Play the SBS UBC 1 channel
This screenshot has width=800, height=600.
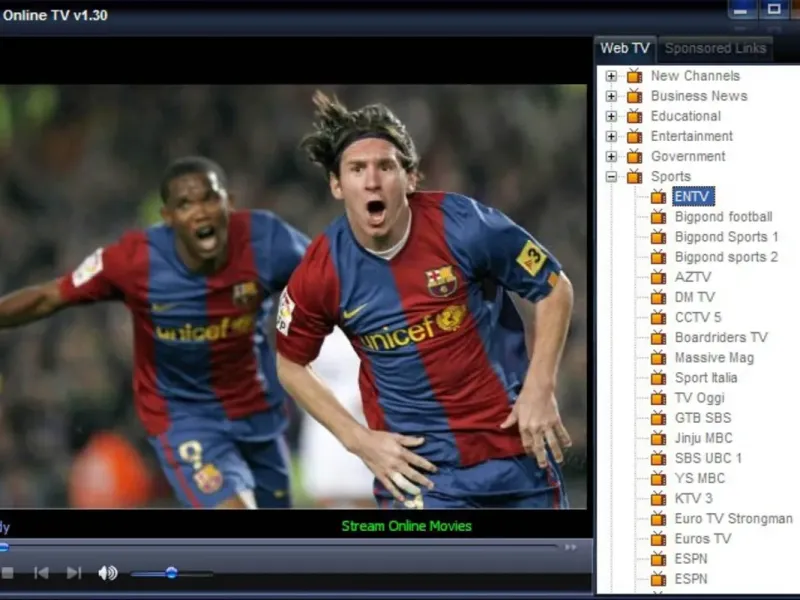coord(708,458)
